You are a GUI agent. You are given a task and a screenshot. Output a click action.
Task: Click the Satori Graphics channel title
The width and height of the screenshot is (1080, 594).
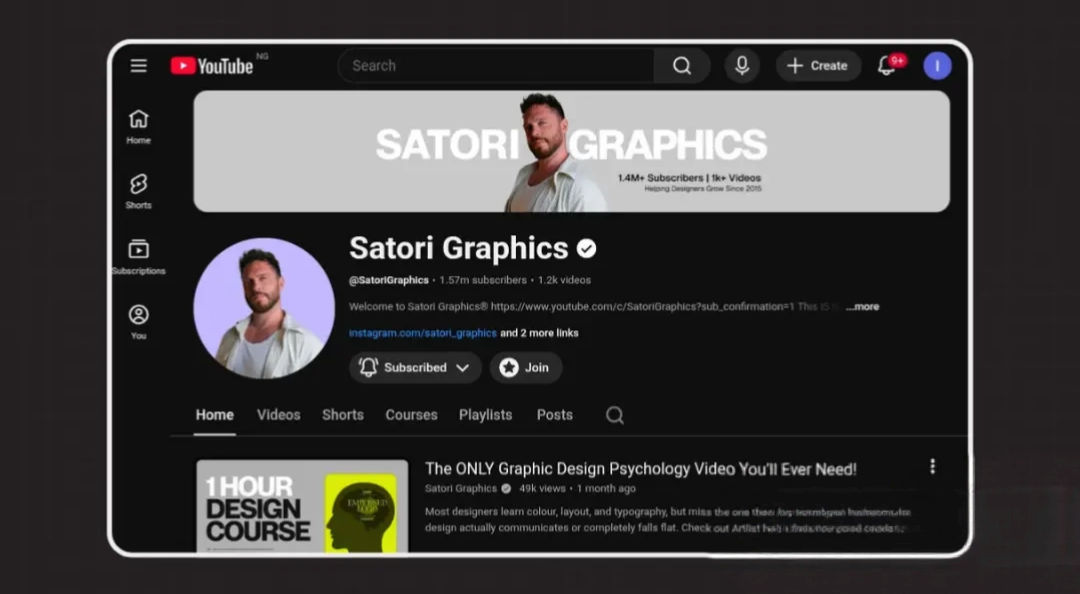point(458,248)
